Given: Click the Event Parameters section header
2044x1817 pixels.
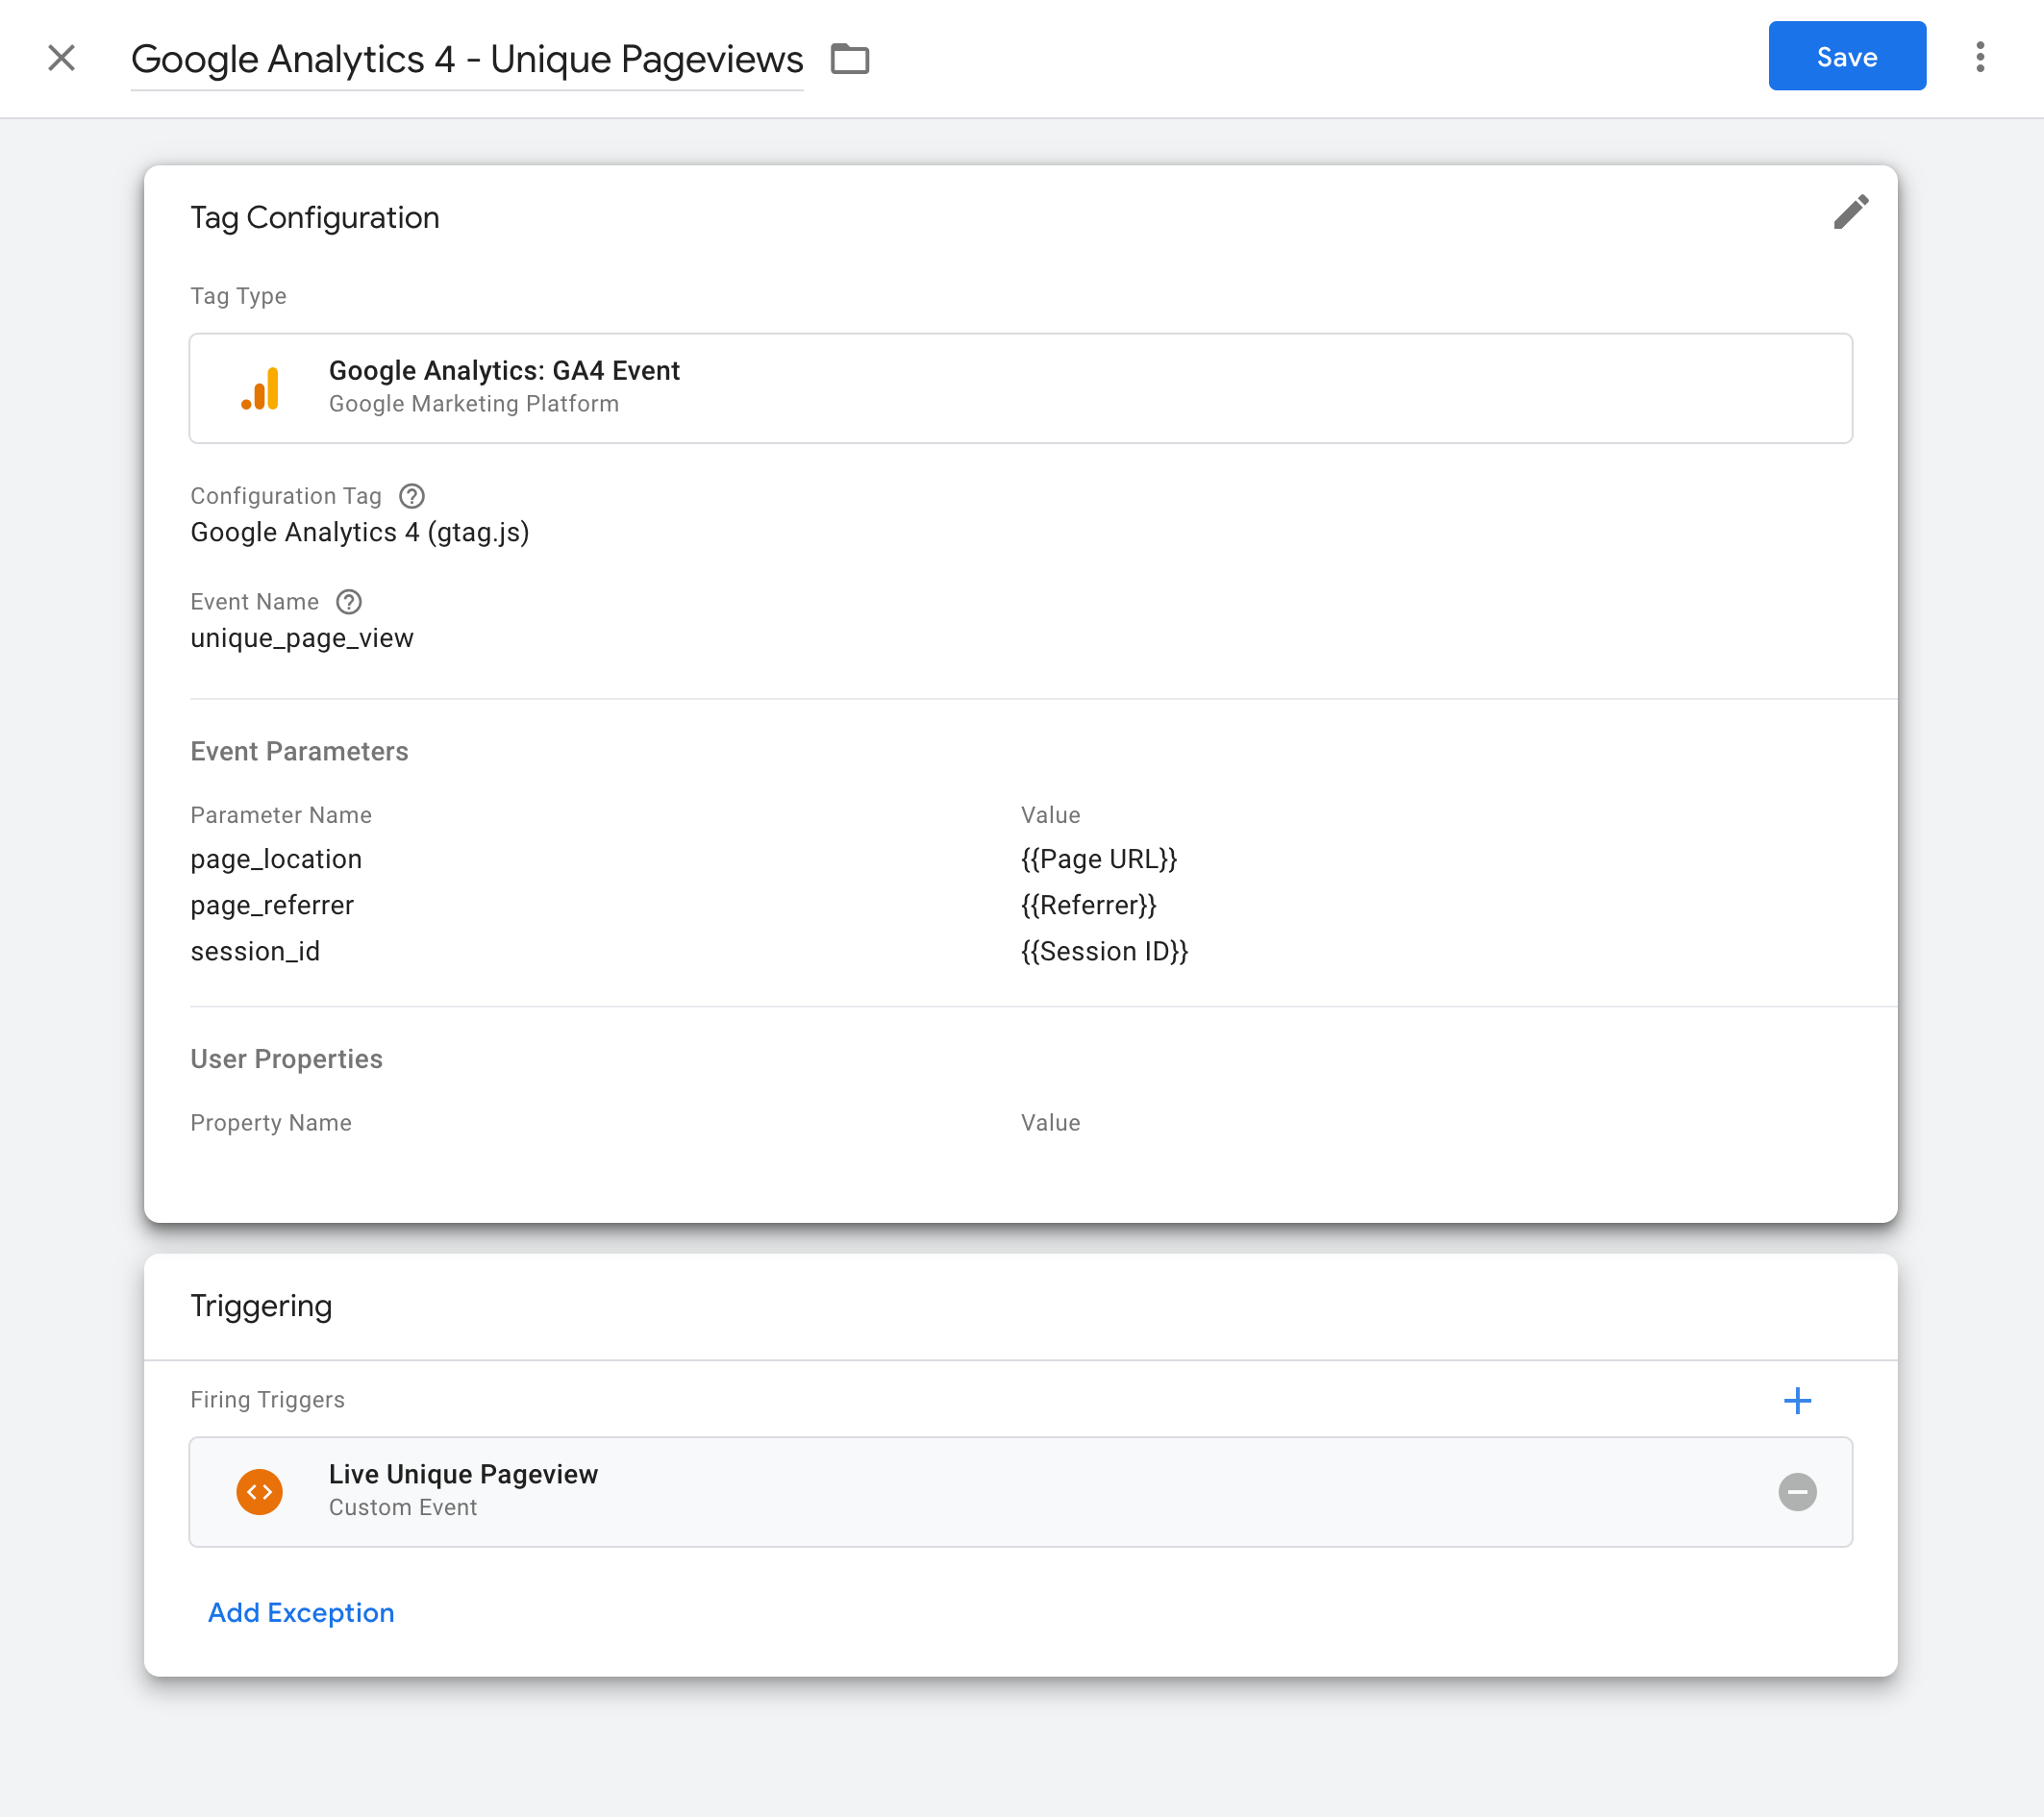Looking at the screenshot, I should pos(299,750).
